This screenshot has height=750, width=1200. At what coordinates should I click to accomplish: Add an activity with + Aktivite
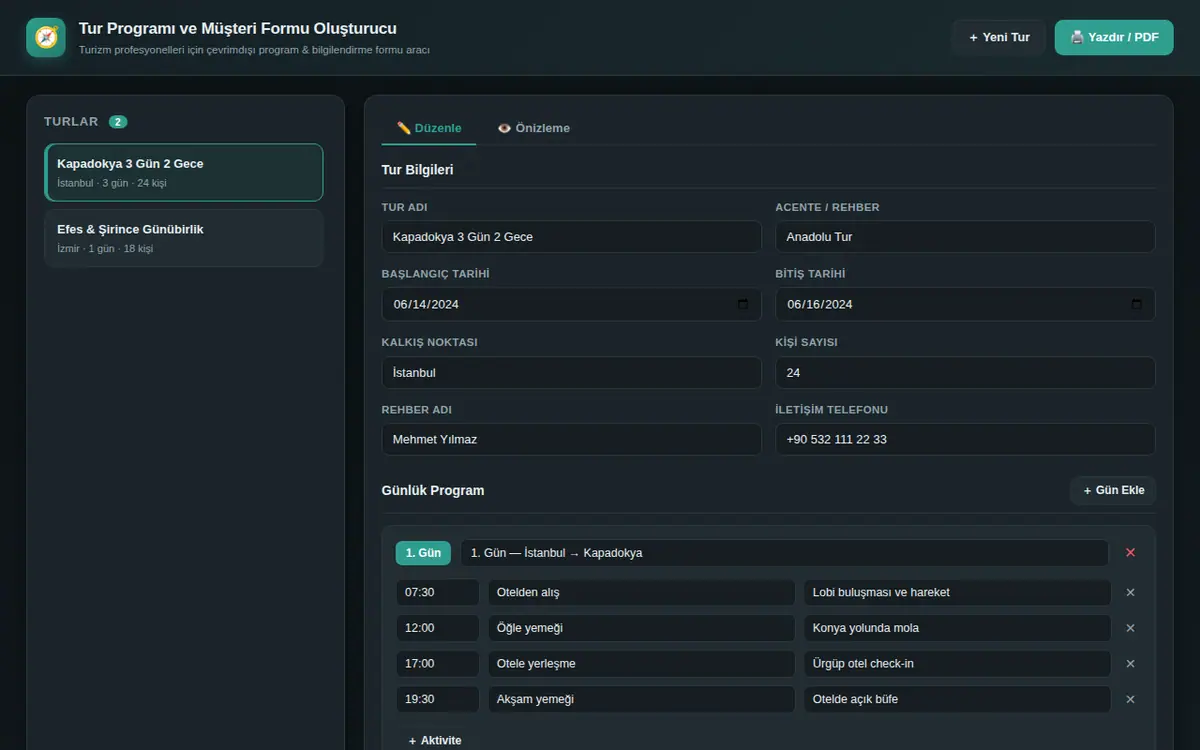pos(435,740)
